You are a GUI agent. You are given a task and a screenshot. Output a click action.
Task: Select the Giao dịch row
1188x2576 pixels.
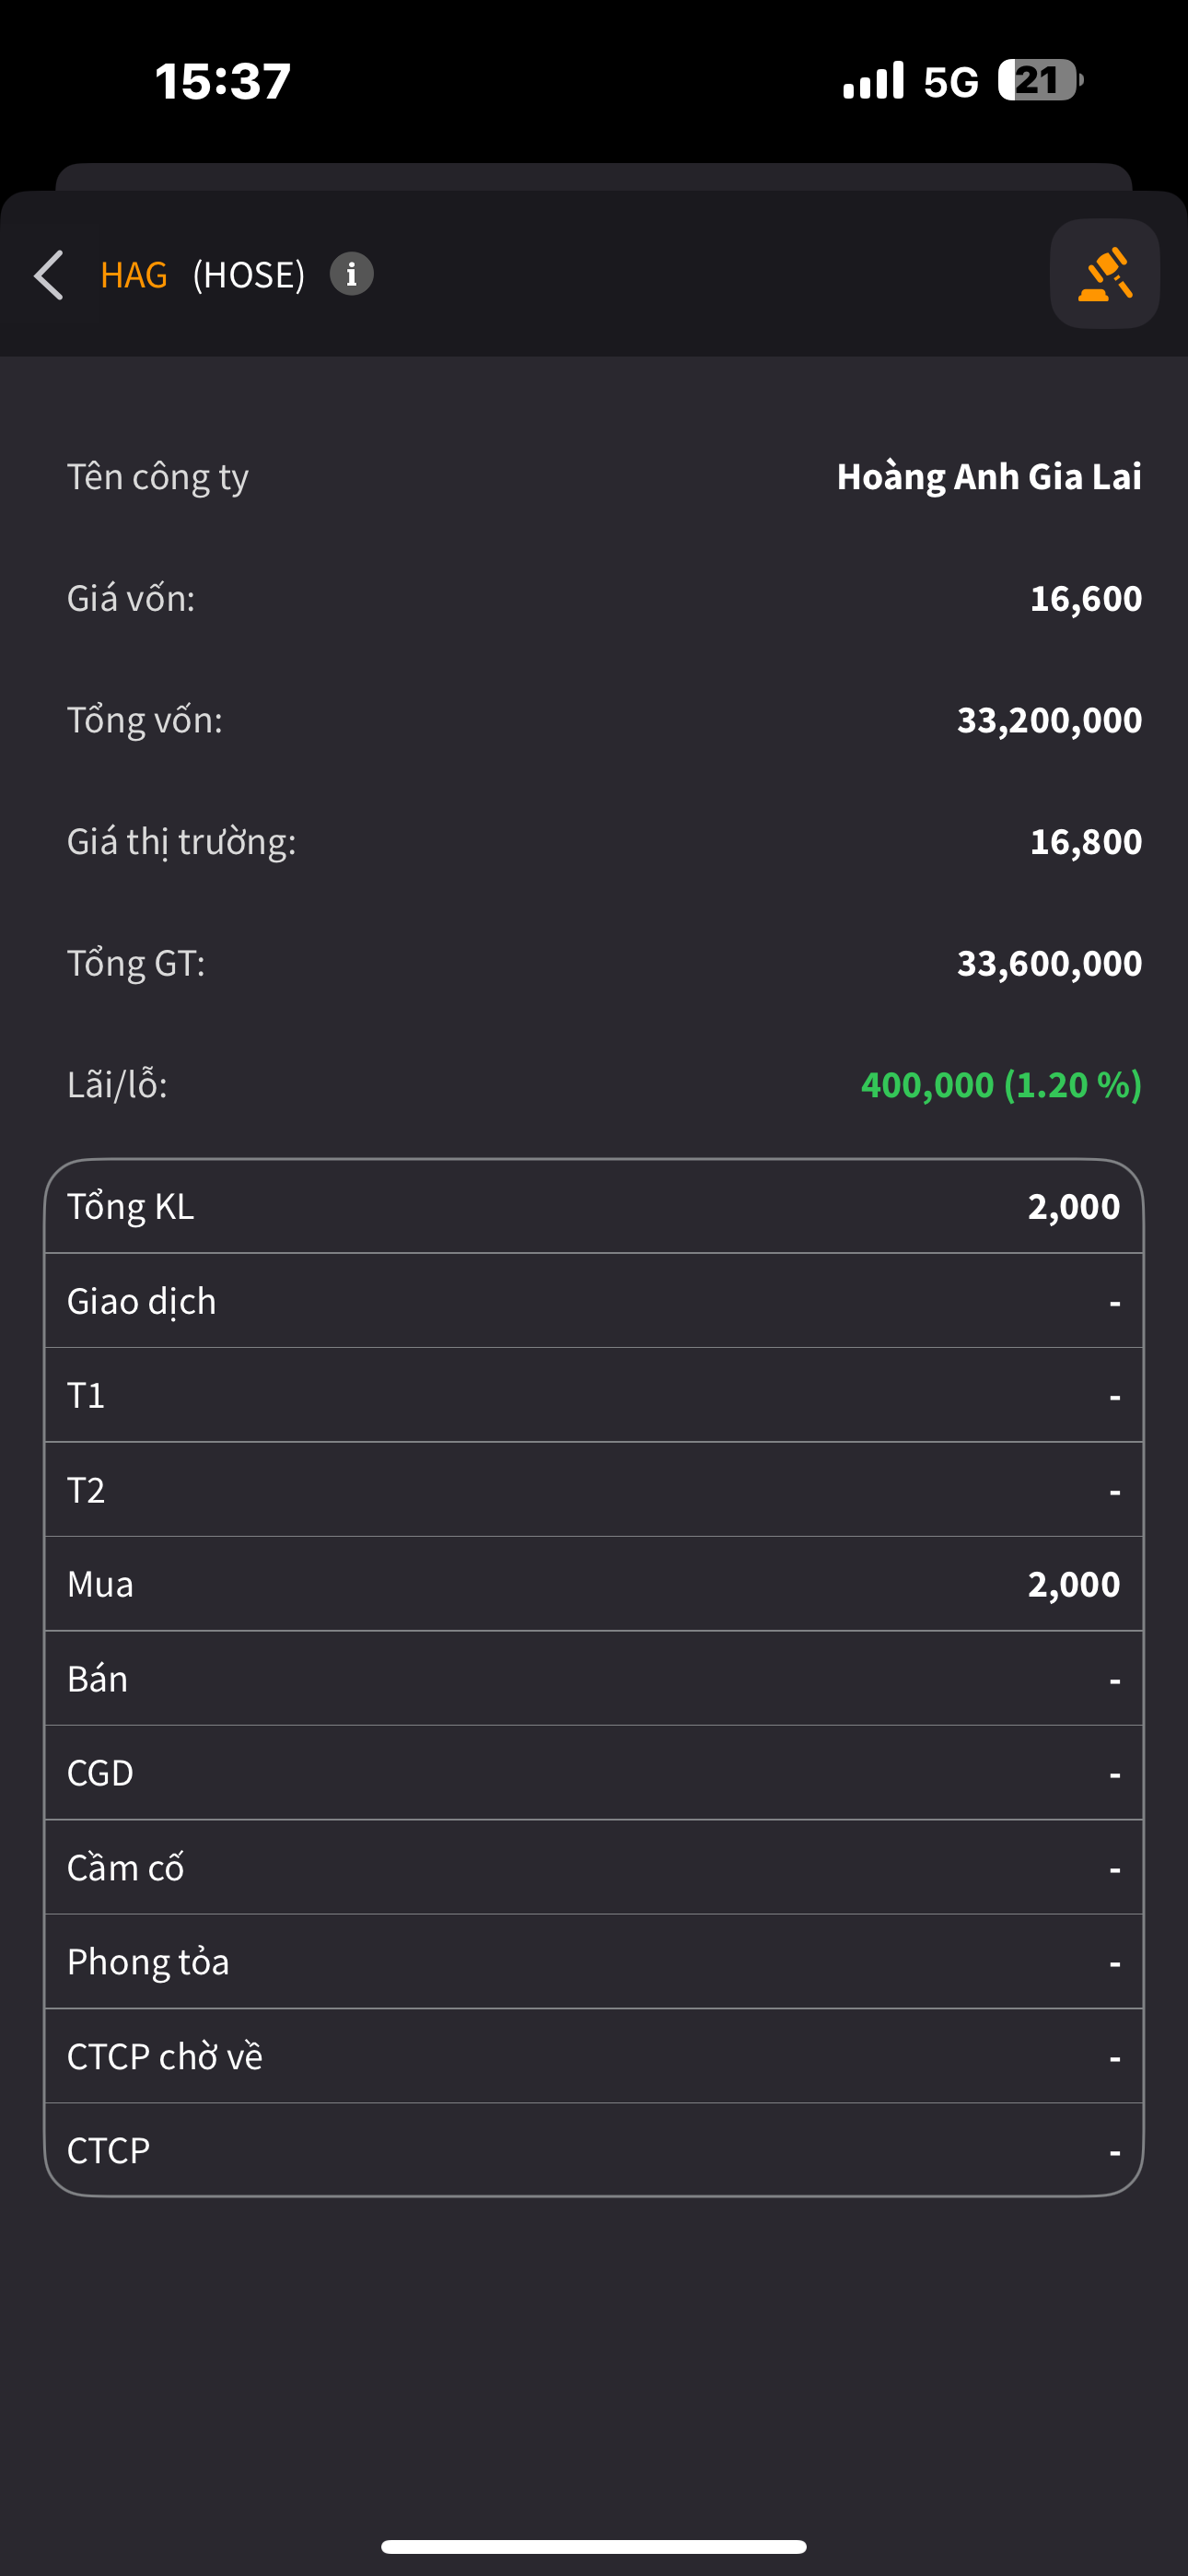coord(594,1301)
